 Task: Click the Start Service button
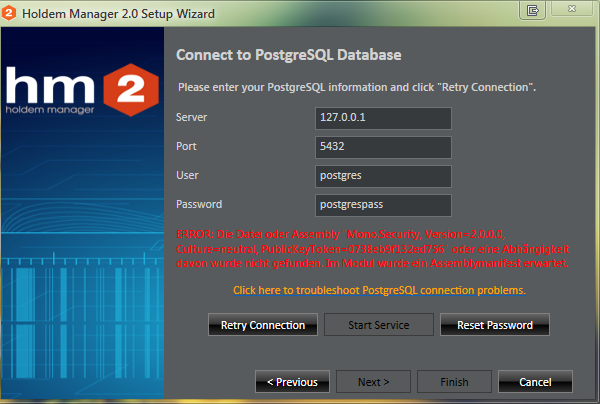(379, 325)
